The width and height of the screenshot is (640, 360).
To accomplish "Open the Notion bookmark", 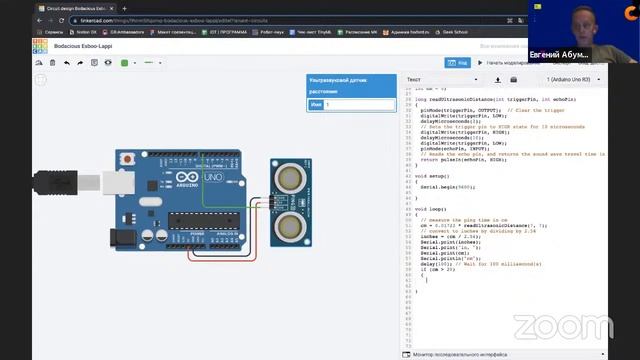I will [83, 32].
